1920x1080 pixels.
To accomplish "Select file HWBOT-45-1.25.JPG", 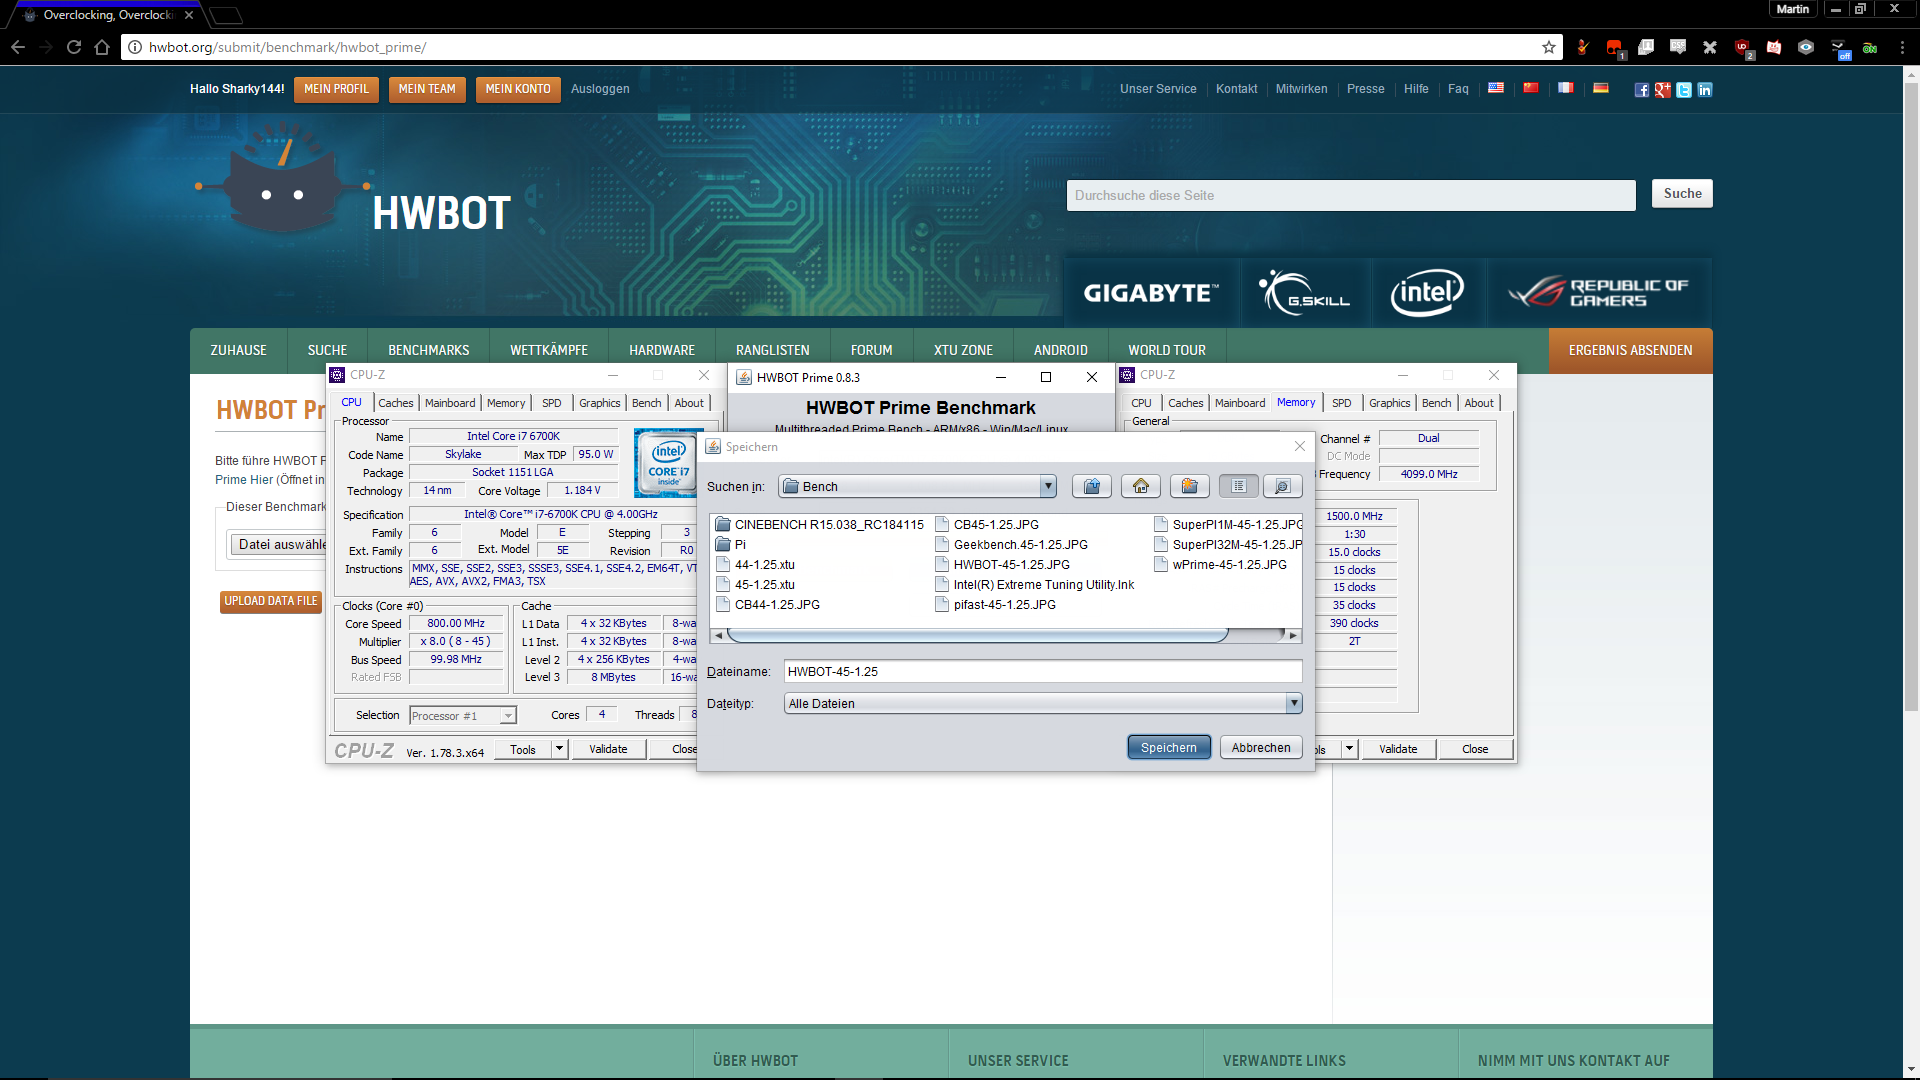I will click(x=1002, y=564).
